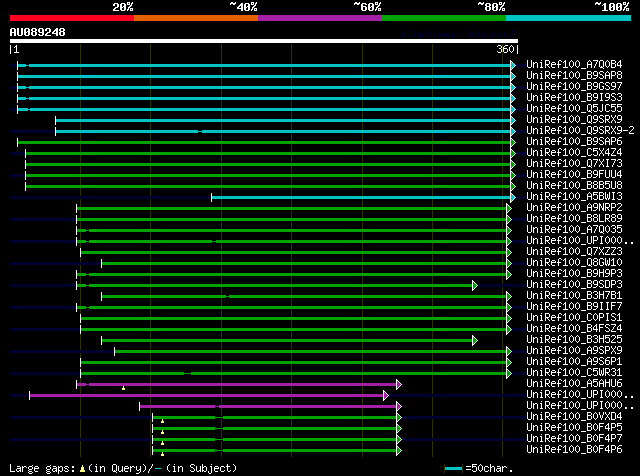640x476 pixels.
Task: Click the cyan alignment bar for UniRef100_Q9SRX9
Action: (x=283, y=120)
